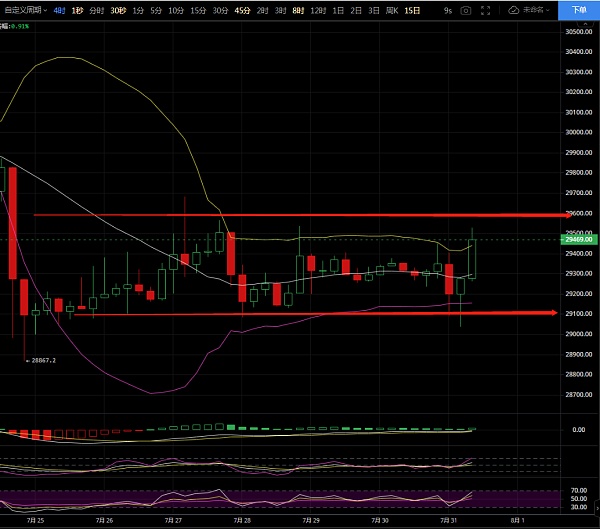
Task: Choose the 分时 intraday view
Action: [96, 9]
